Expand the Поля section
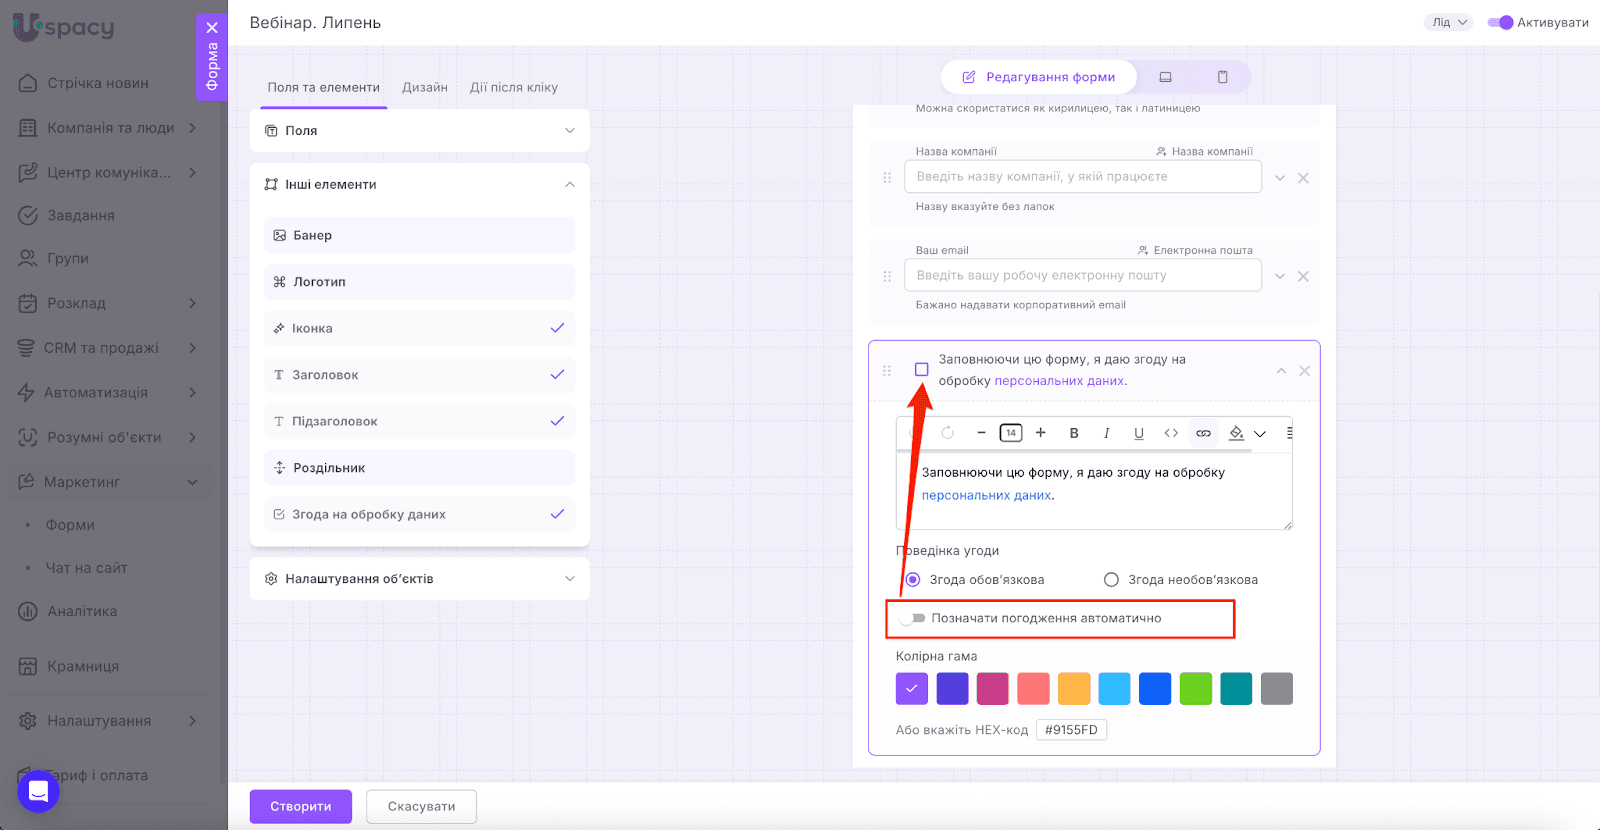The height and width of the screenshot is (830, 1600). coord(419,131)
